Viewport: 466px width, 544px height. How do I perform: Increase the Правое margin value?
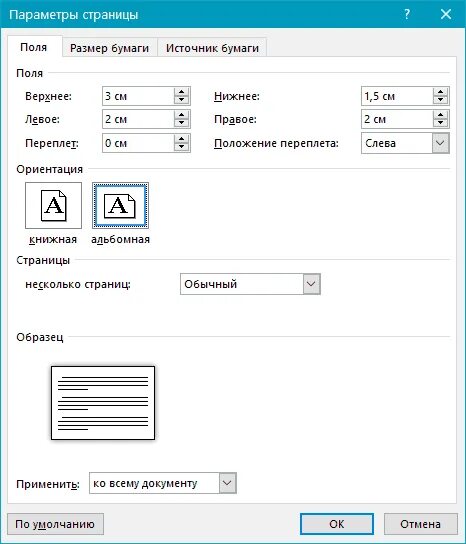click(x=440, y=115)
